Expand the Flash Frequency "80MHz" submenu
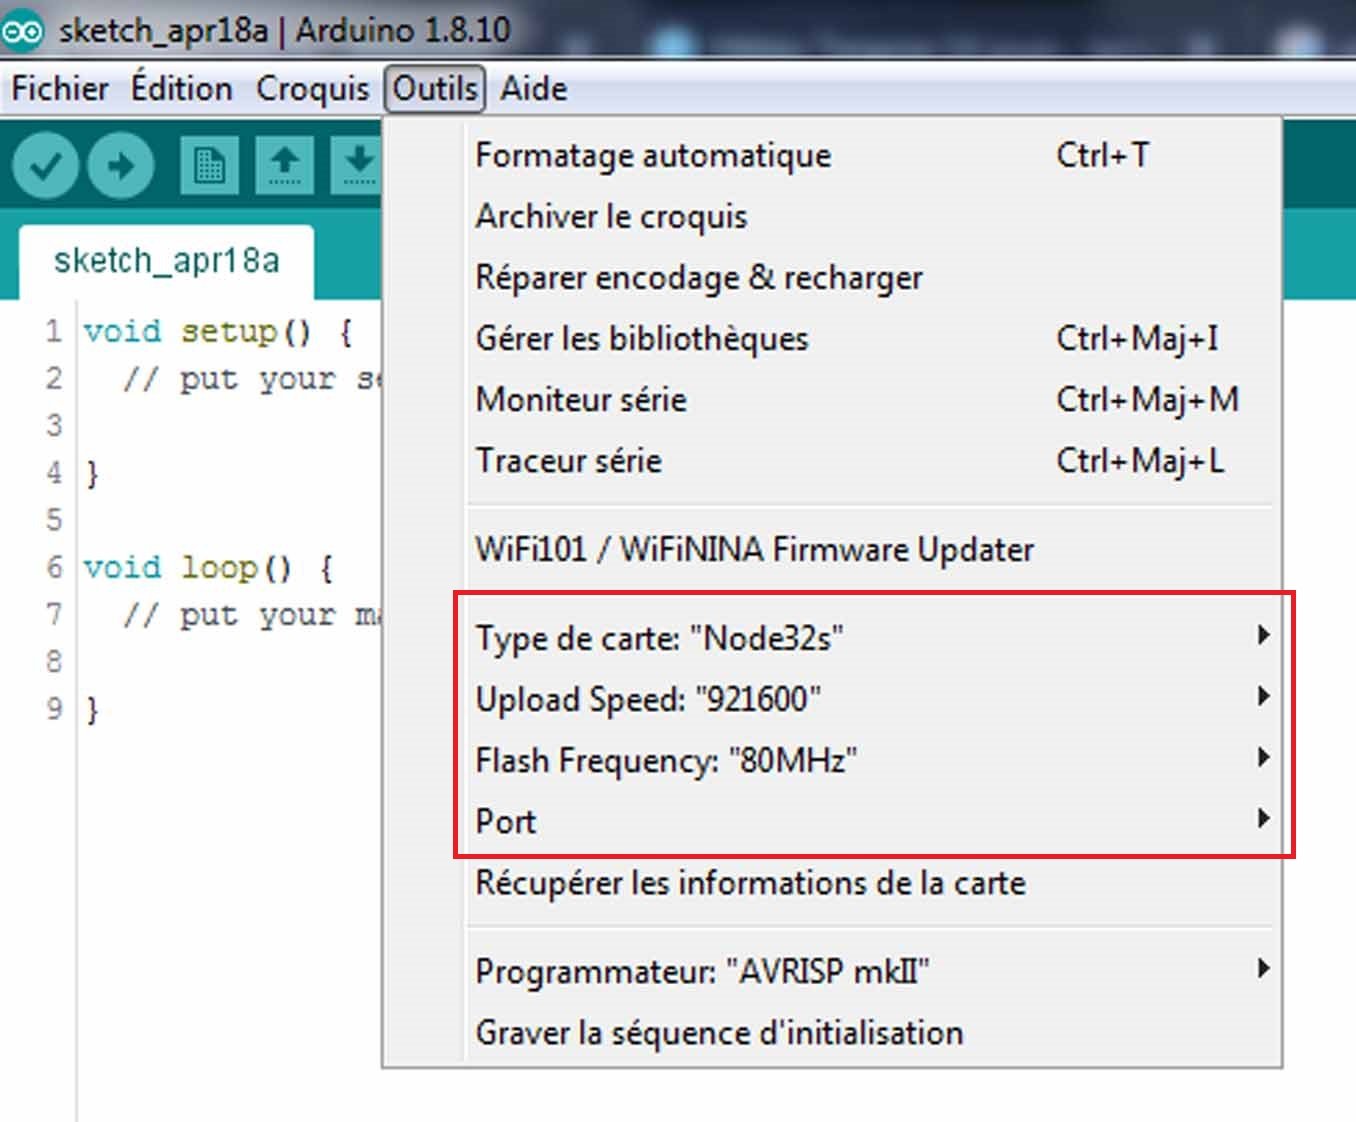 tap(873, 760)
